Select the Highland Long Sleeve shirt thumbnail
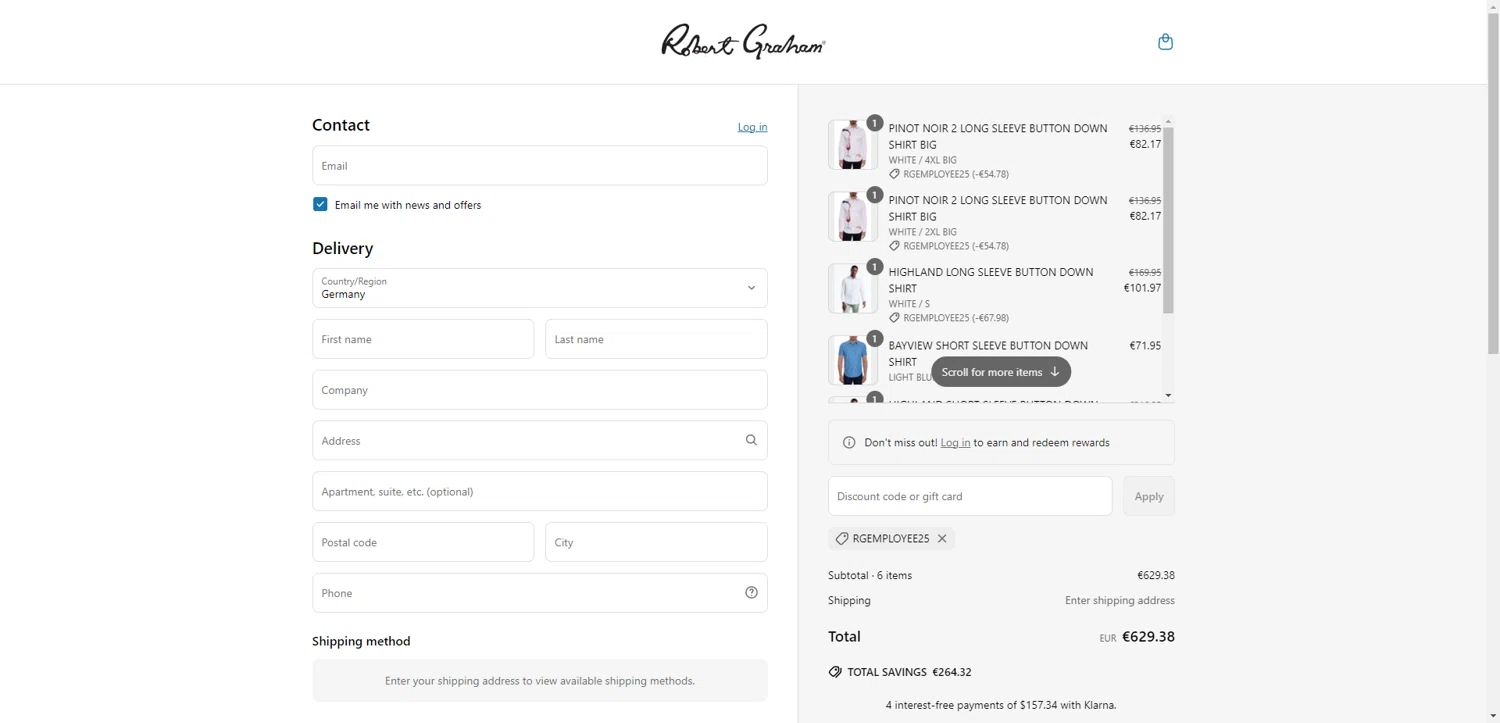This screenshot has width=1500, height=723. [852, 289]
